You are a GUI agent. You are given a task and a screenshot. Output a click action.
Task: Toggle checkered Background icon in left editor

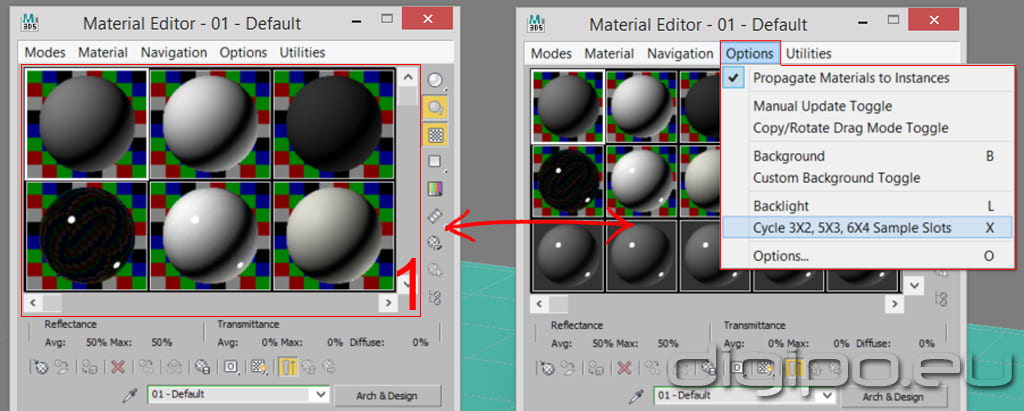(435, 134)
